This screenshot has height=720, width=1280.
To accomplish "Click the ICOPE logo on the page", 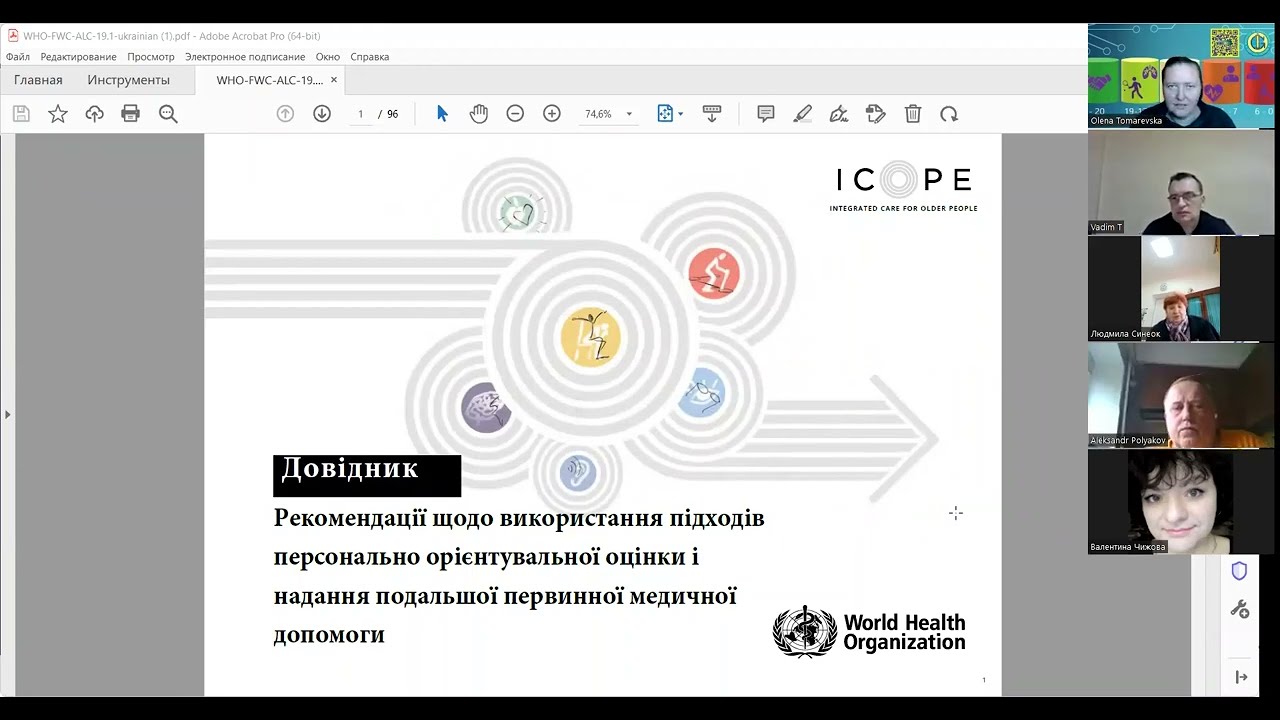I will (903, 187).
